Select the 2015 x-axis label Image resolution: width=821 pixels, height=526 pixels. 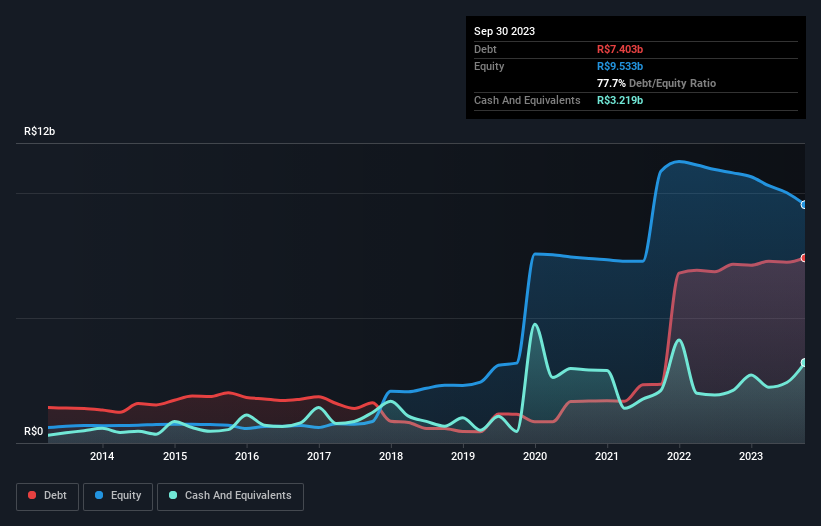175,456
